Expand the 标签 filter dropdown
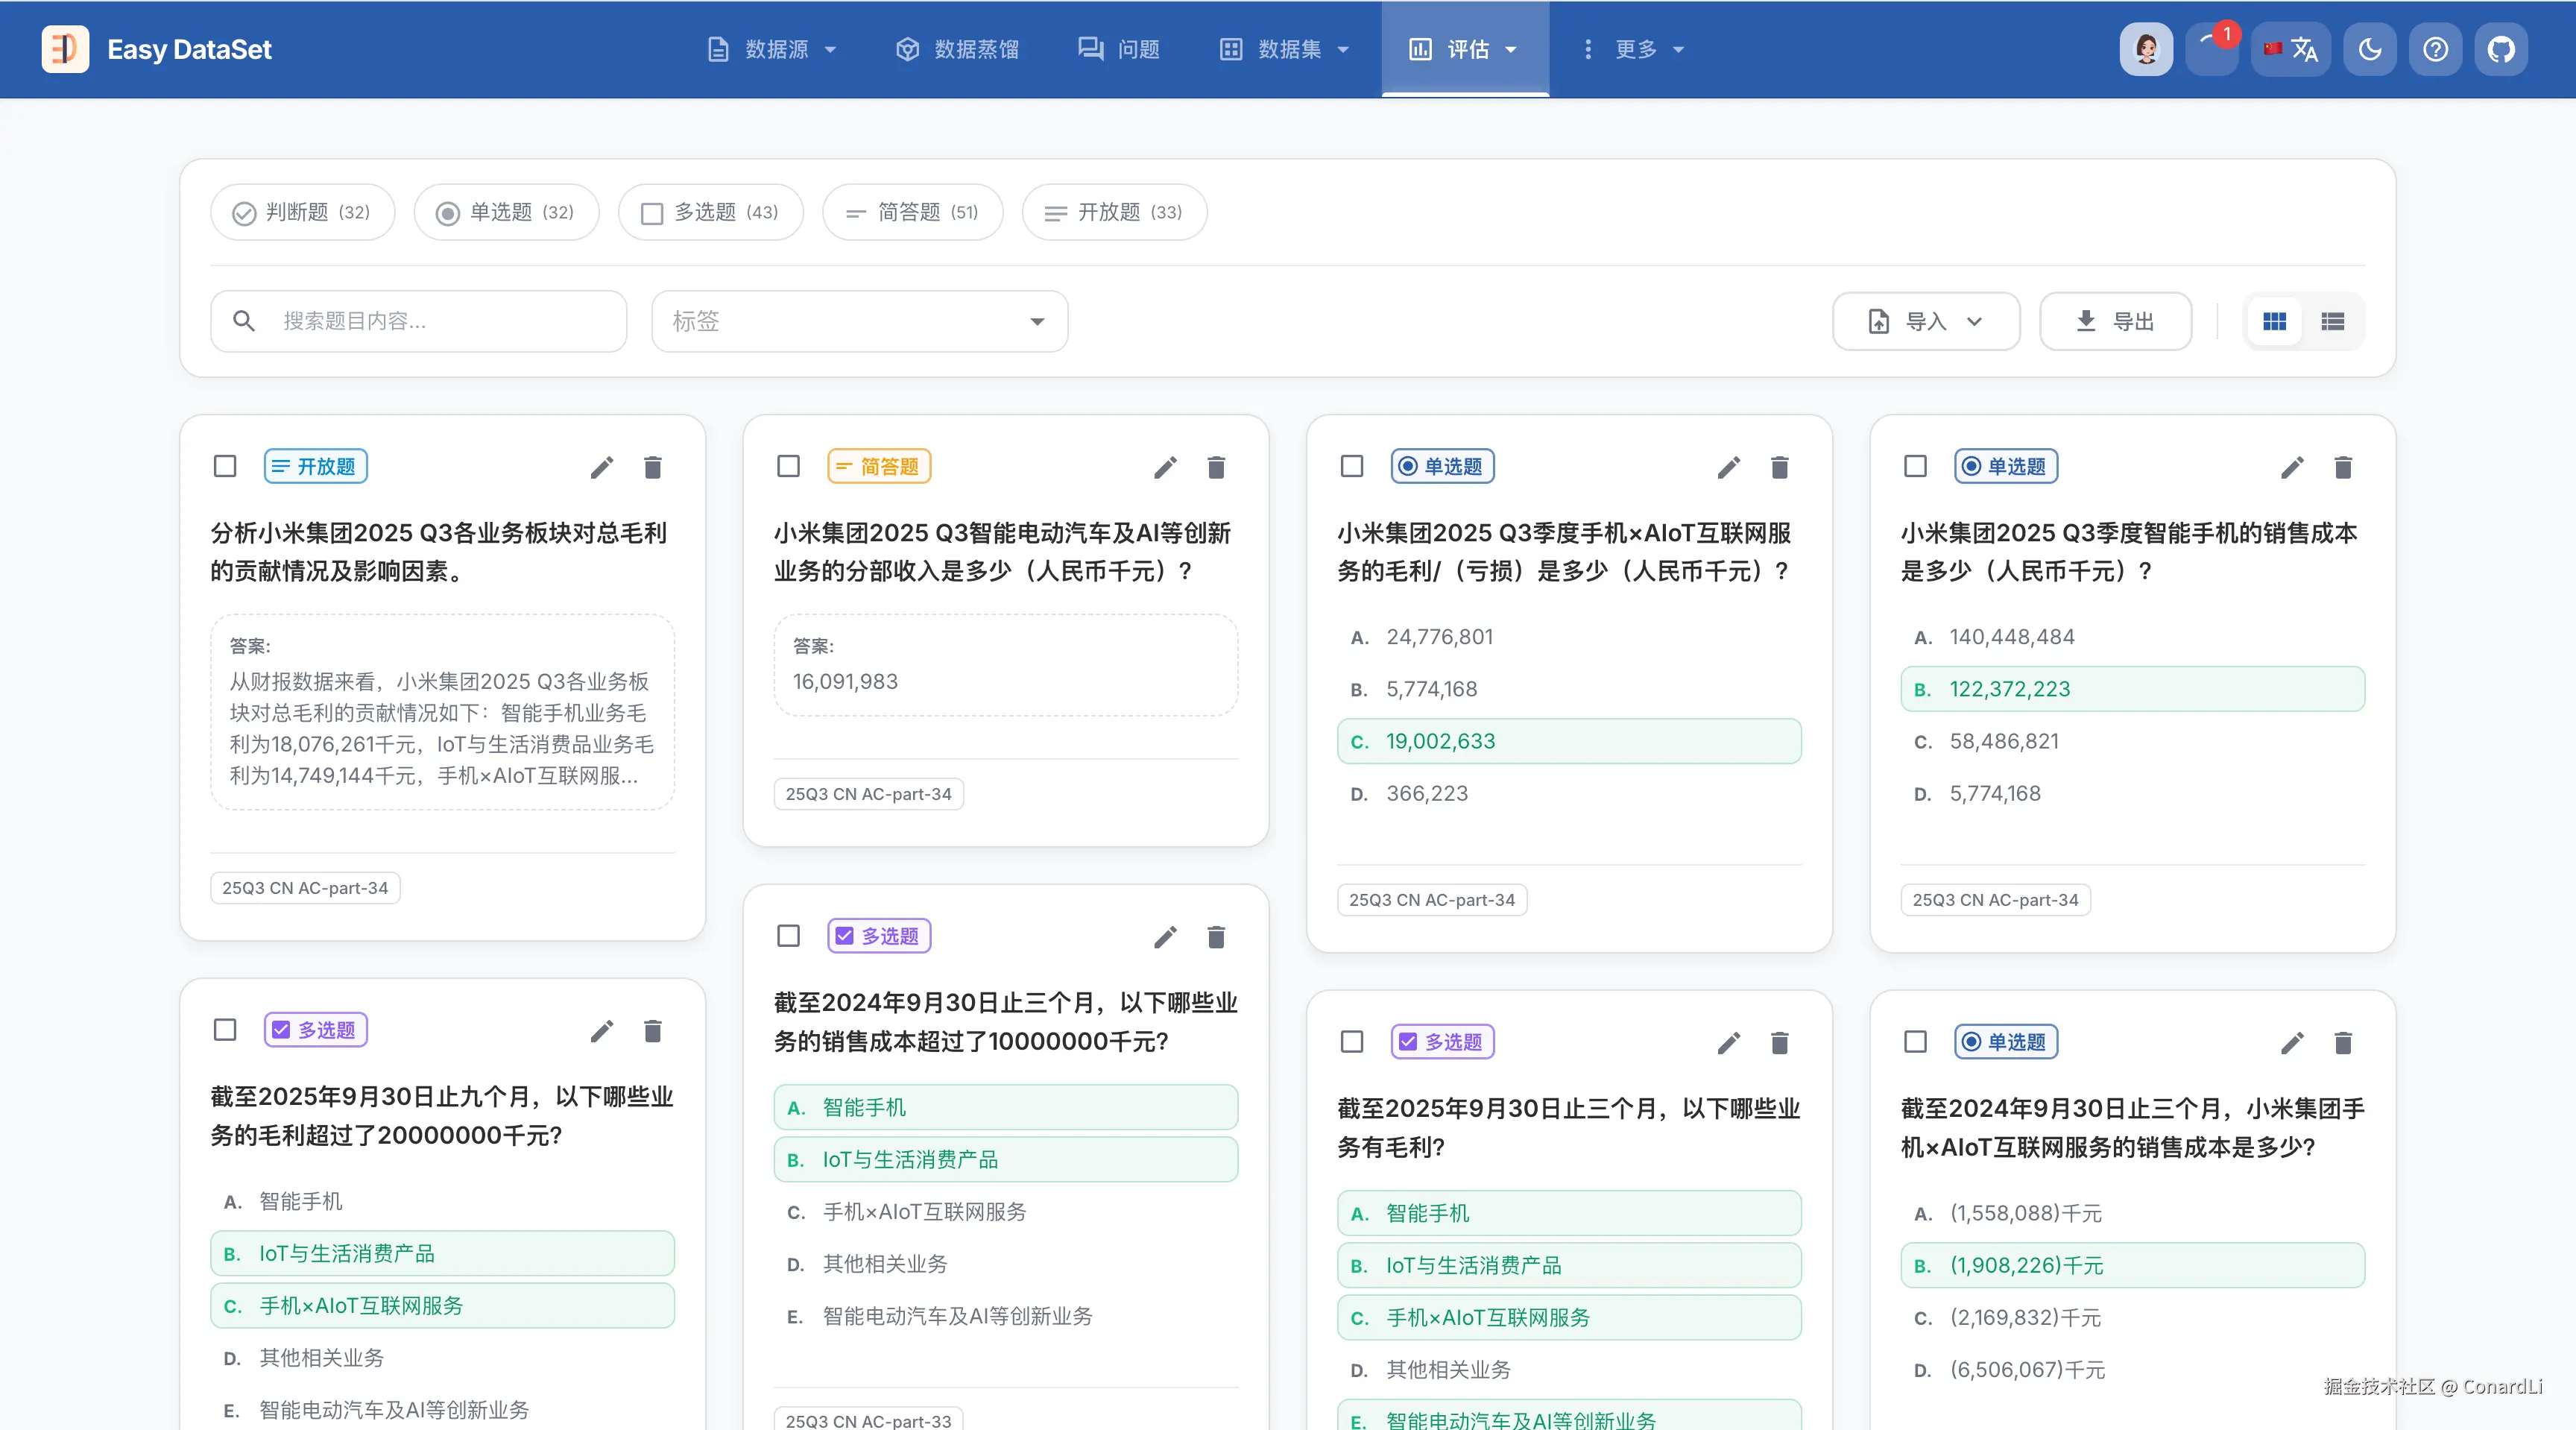The image size is (2576, 1430). tap(859, 321)
